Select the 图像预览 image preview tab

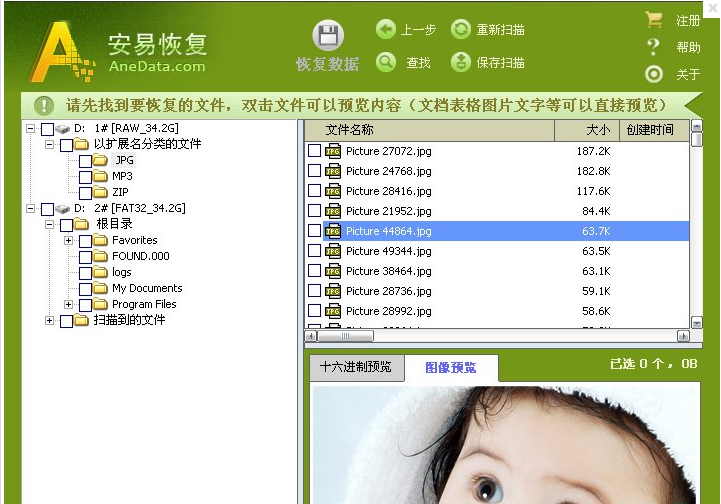(x=450, y=368)
